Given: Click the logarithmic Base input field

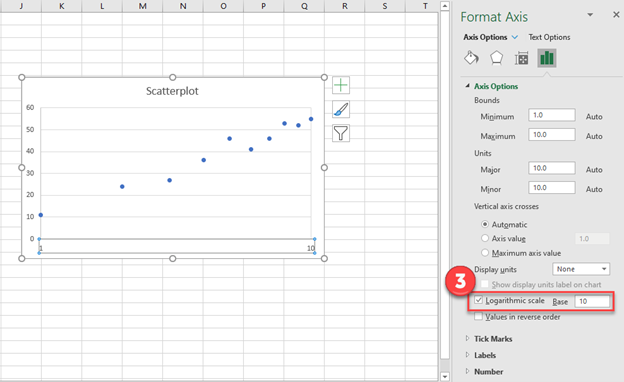Looking at the screenshot, I should 592,301.
